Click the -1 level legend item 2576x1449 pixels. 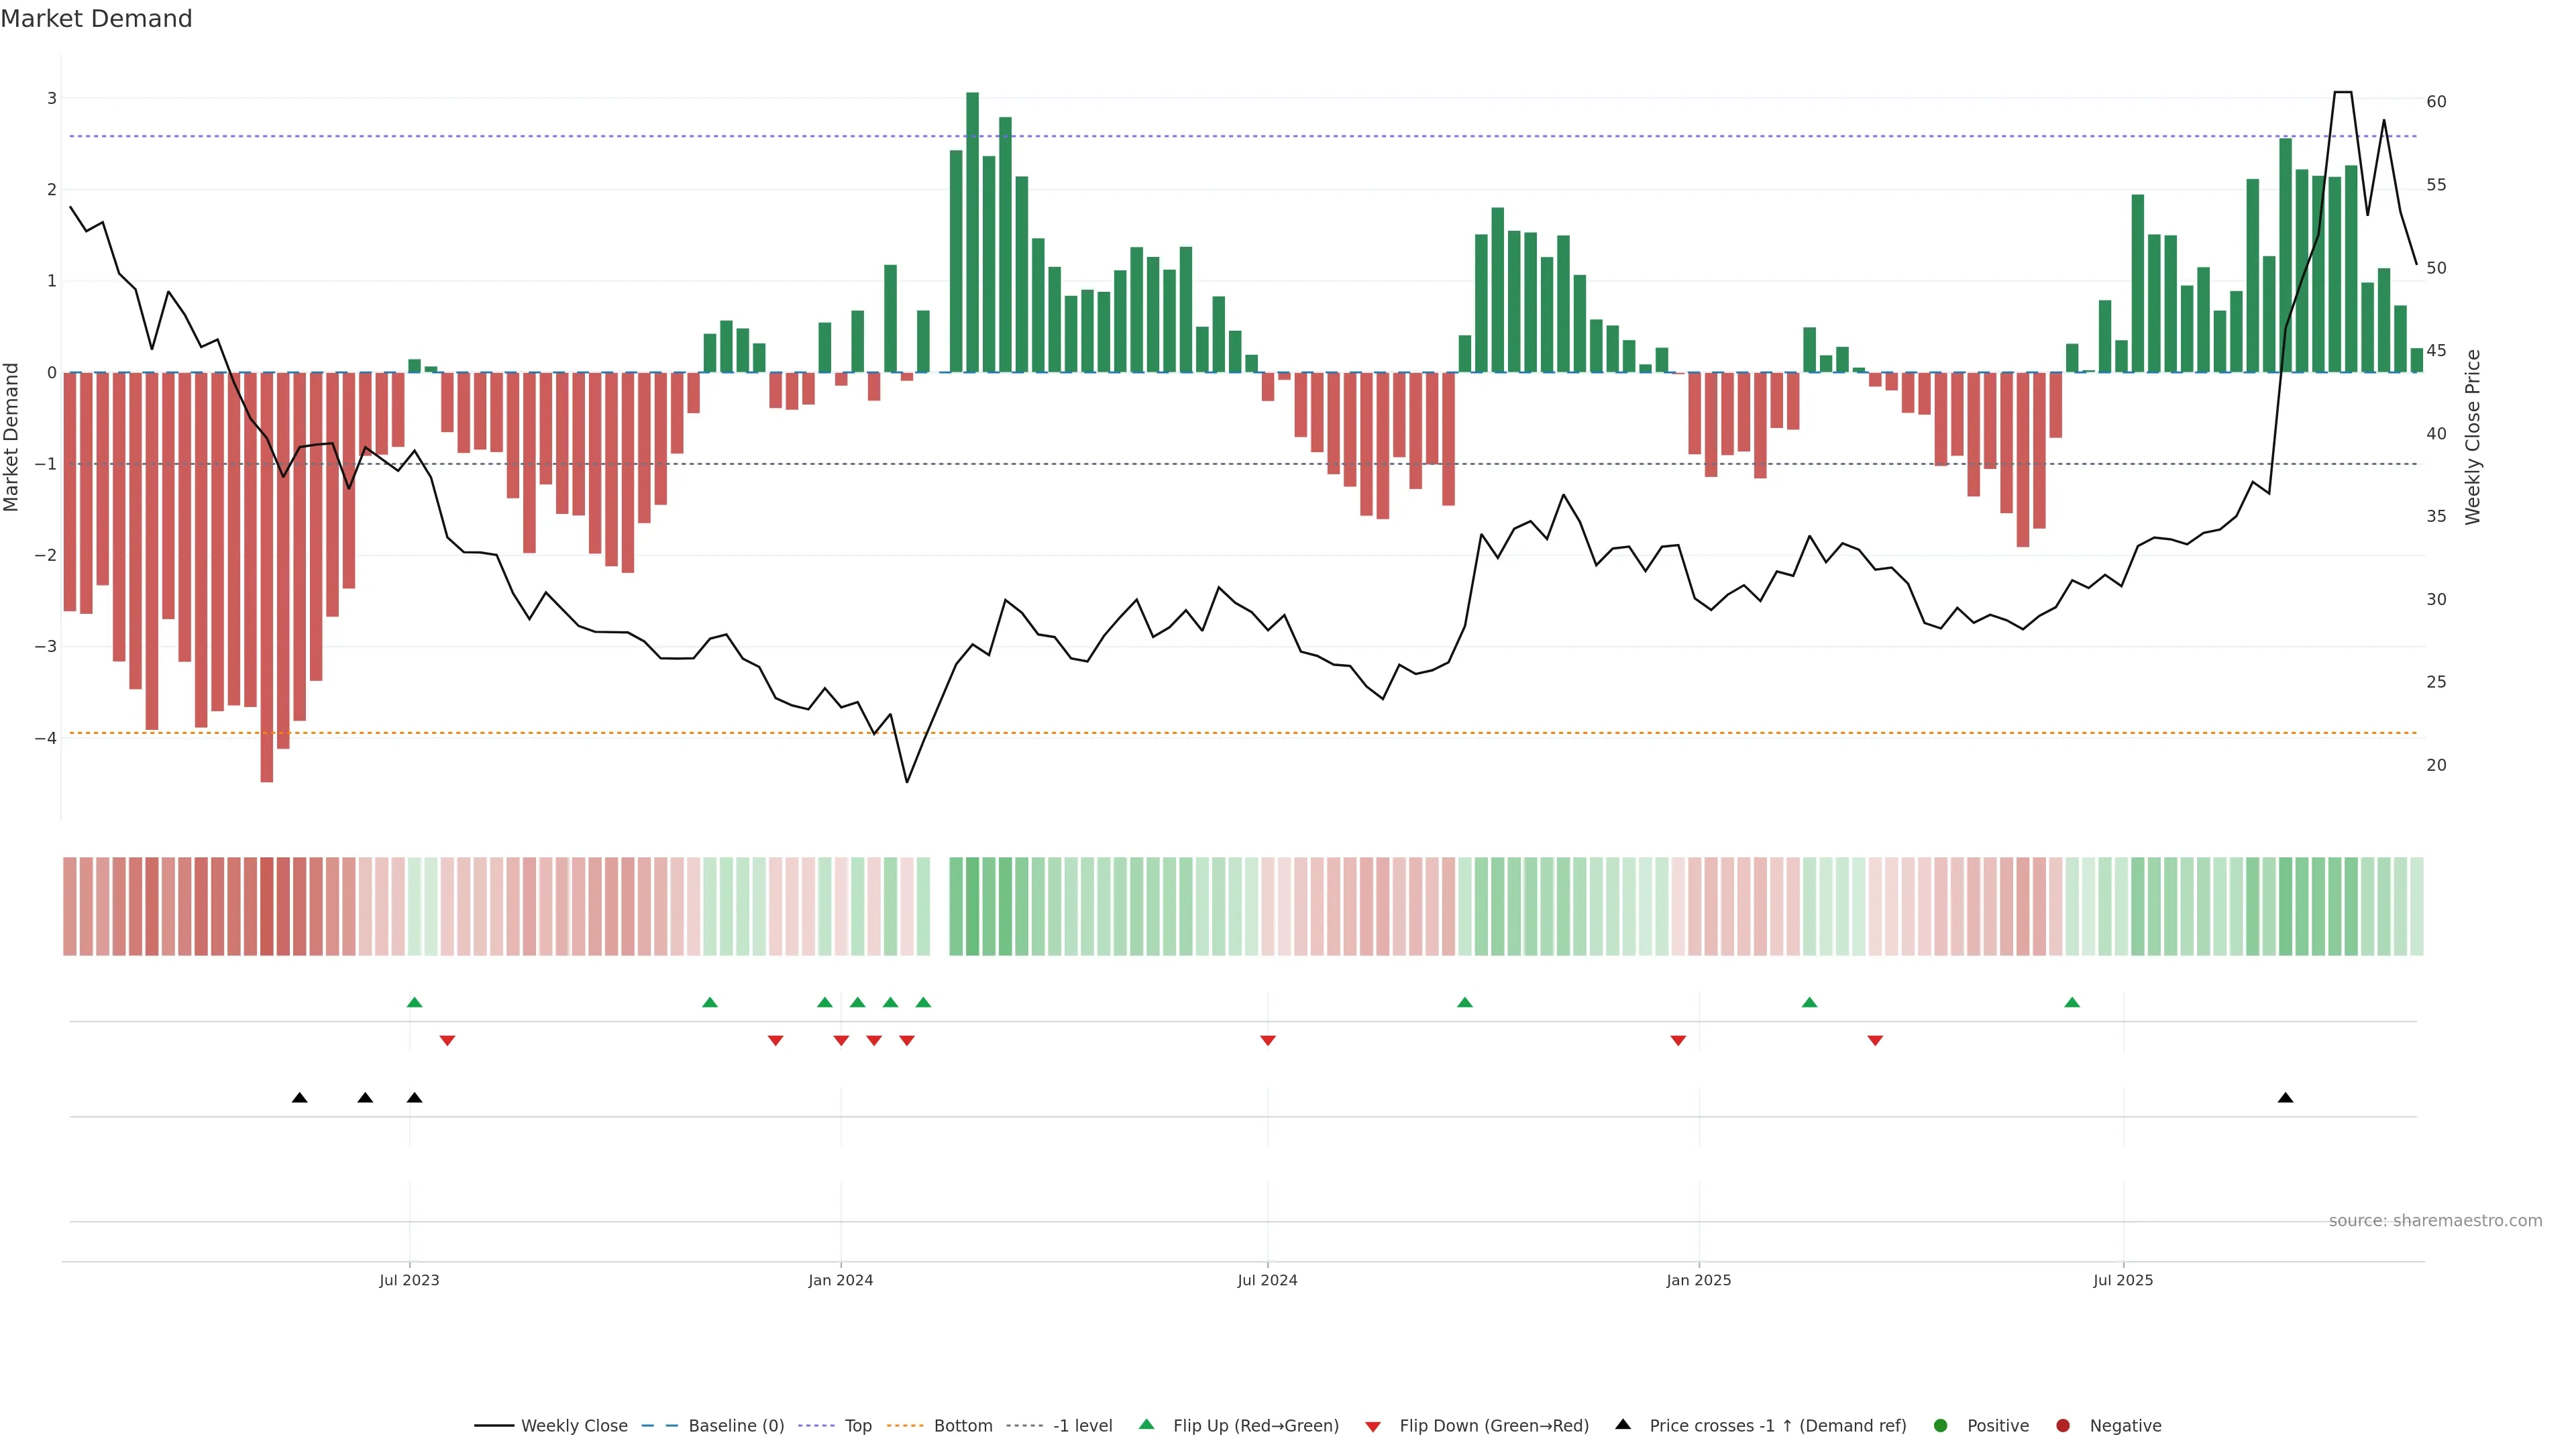coord(1082,1426)
